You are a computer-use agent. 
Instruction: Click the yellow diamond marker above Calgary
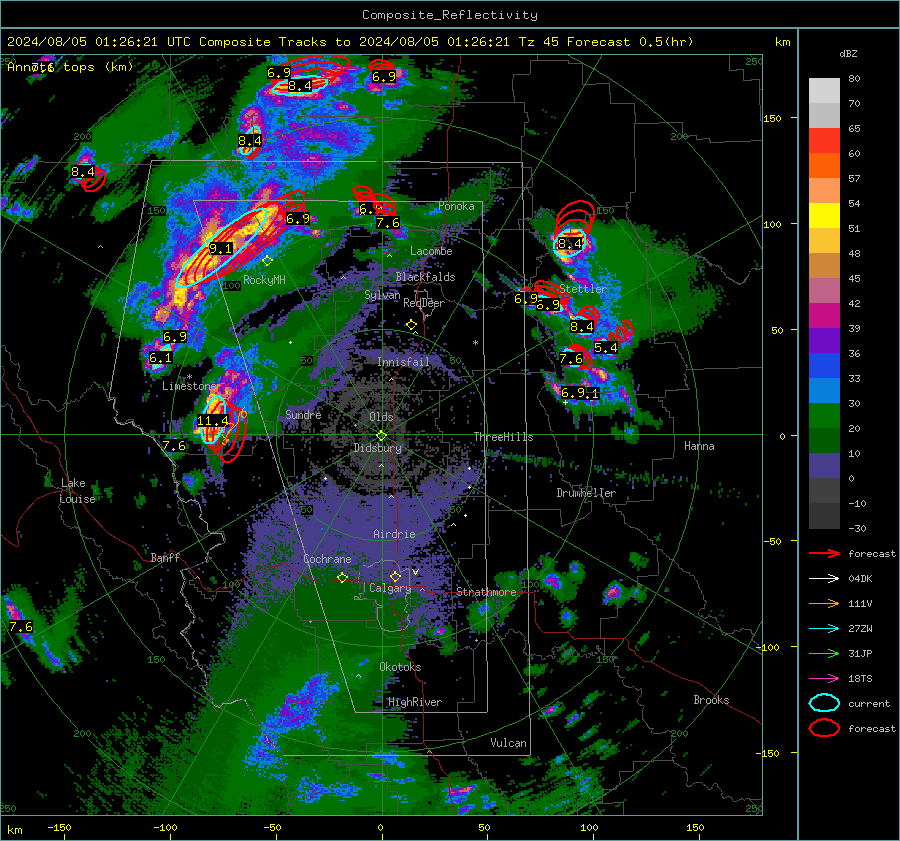tap(395, 576)
